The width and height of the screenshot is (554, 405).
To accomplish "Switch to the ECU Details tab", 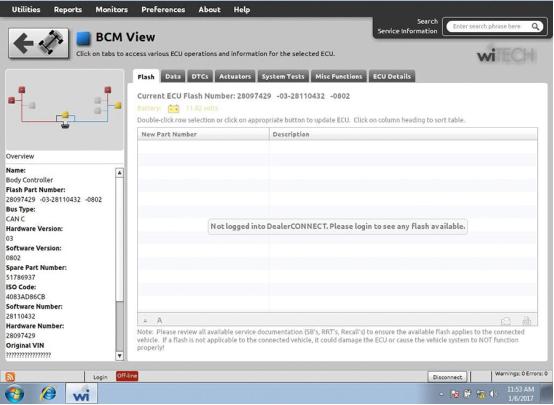I will [392, 76].
